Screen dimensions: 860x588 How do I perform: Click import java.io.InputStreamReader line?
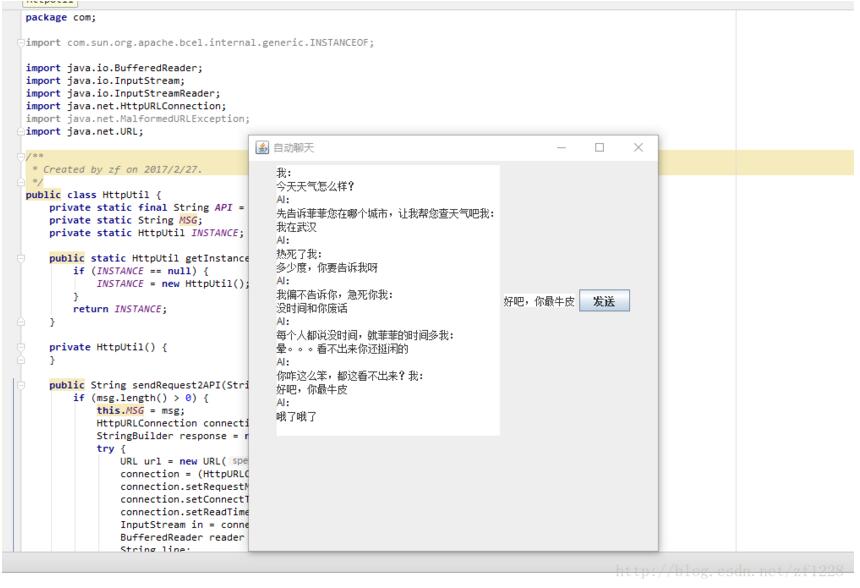click(123, 93)
